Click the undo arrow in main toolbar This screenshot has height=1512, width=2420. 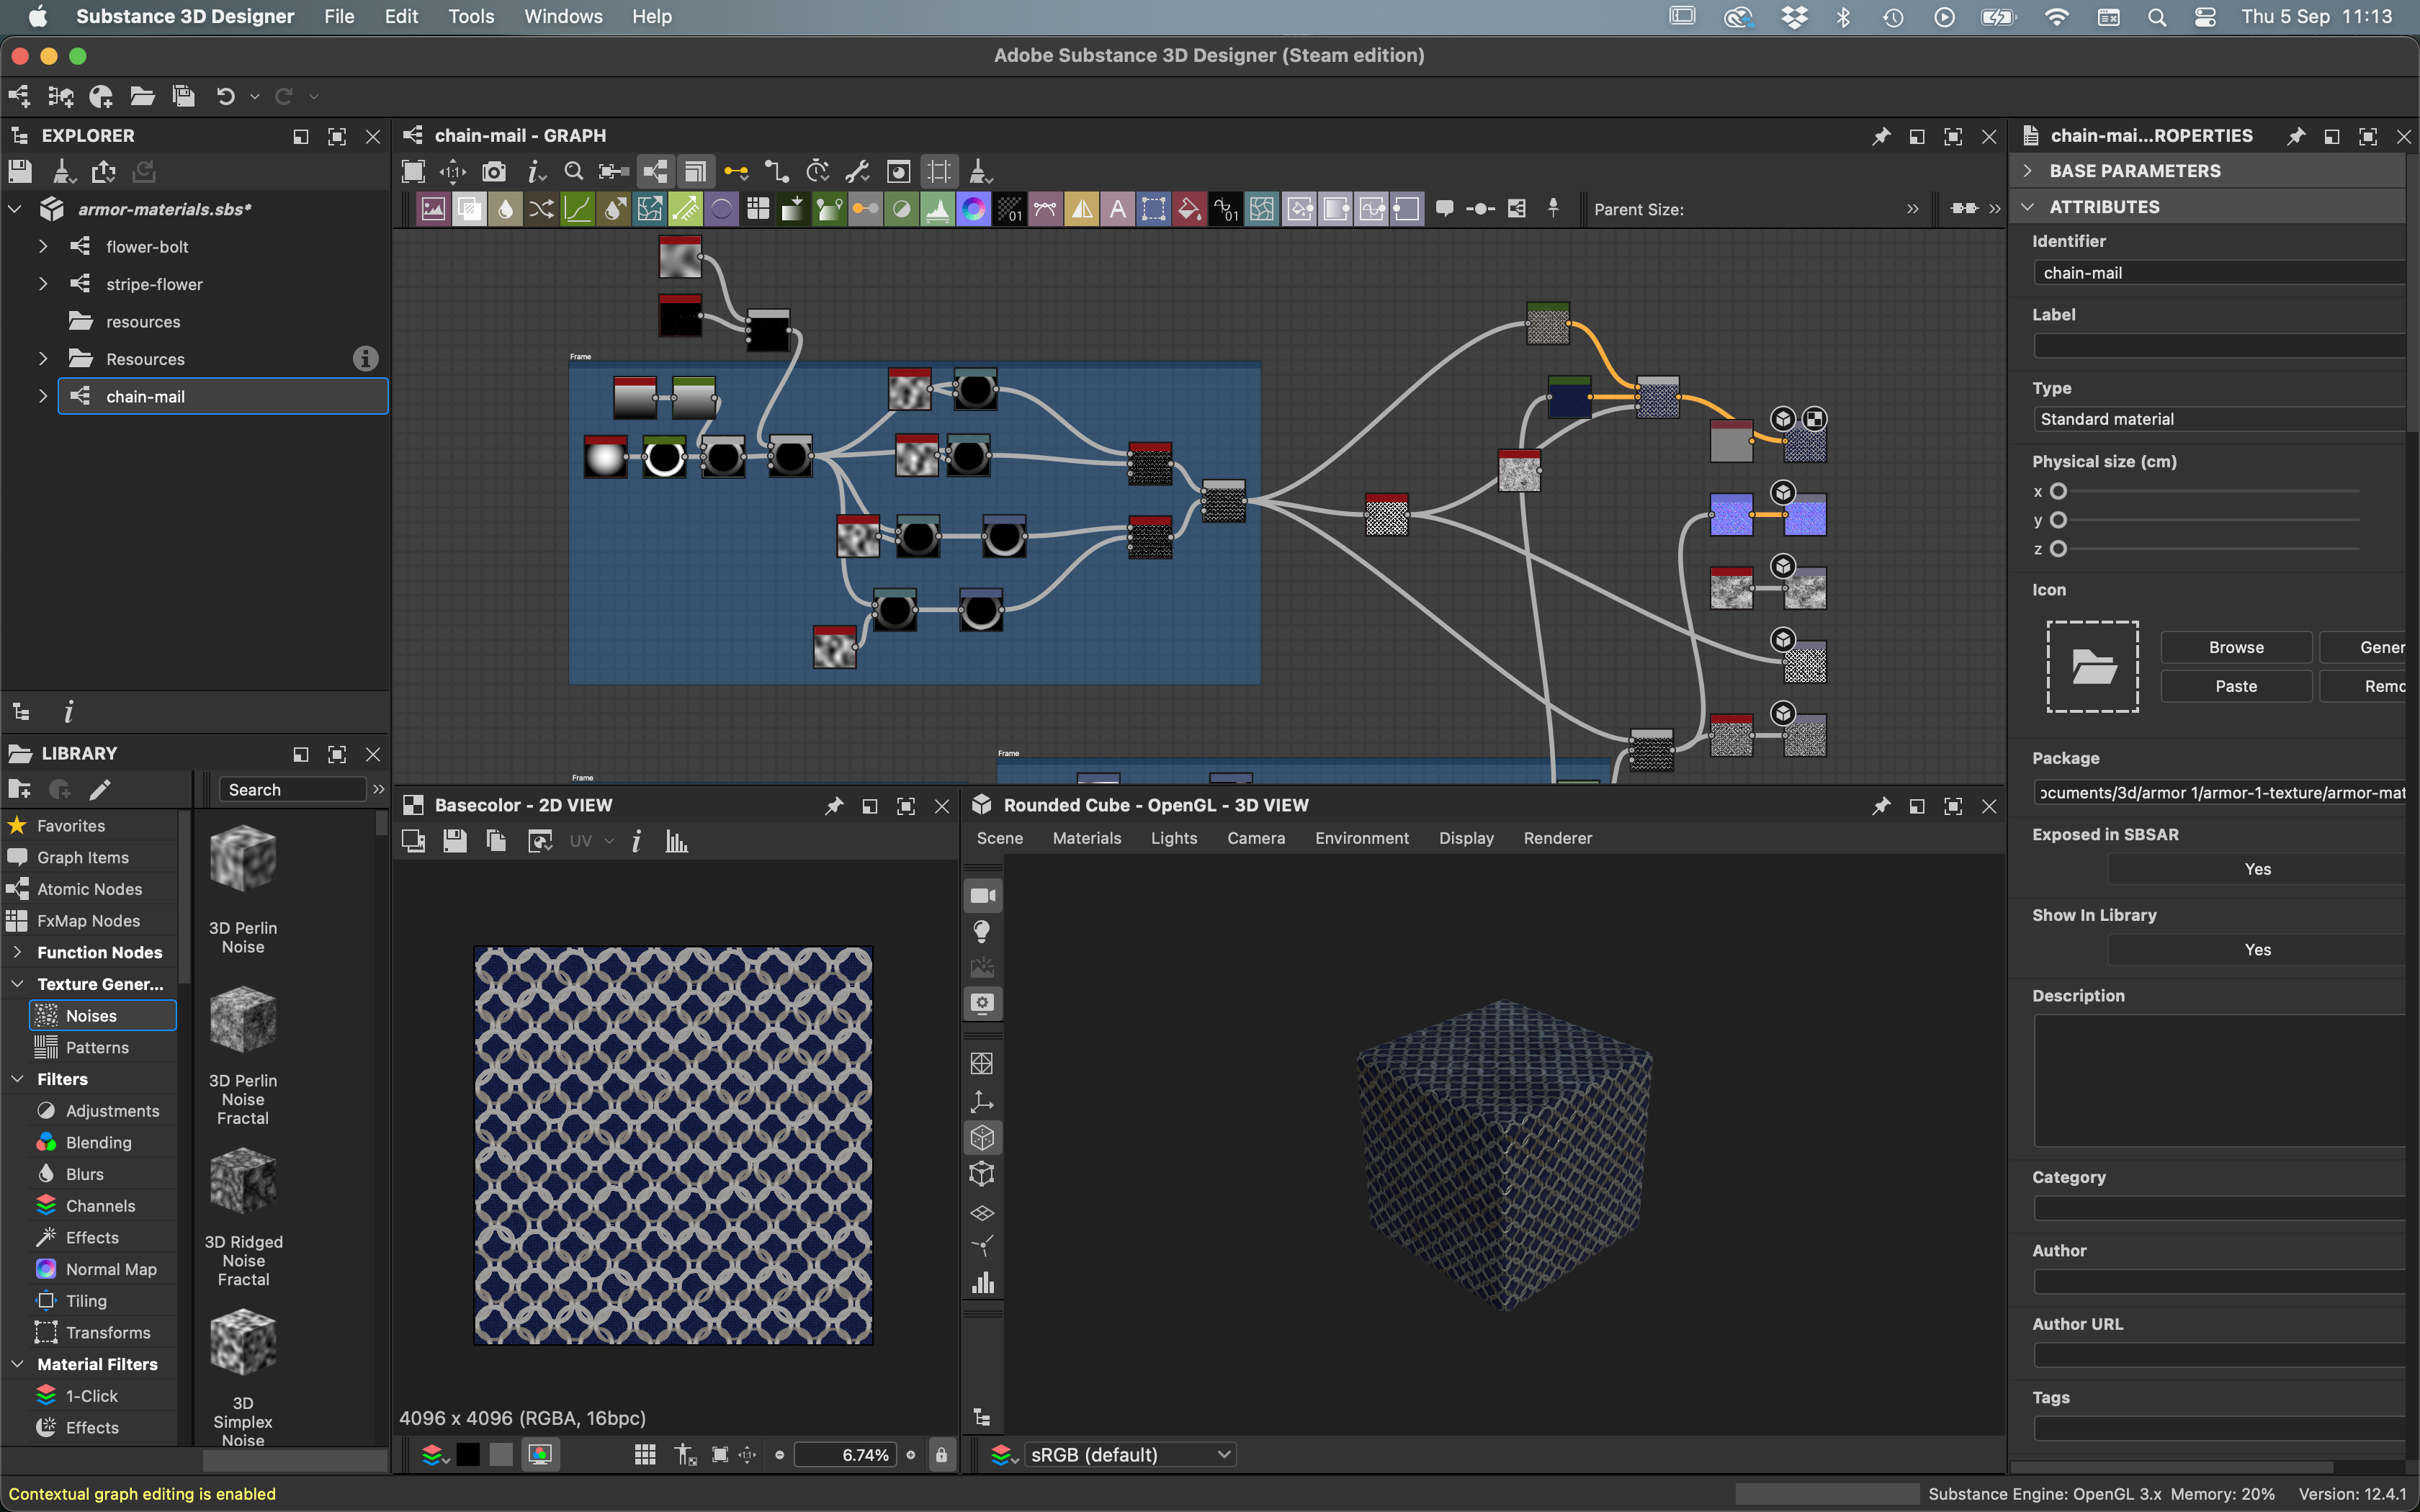point(226,96)
